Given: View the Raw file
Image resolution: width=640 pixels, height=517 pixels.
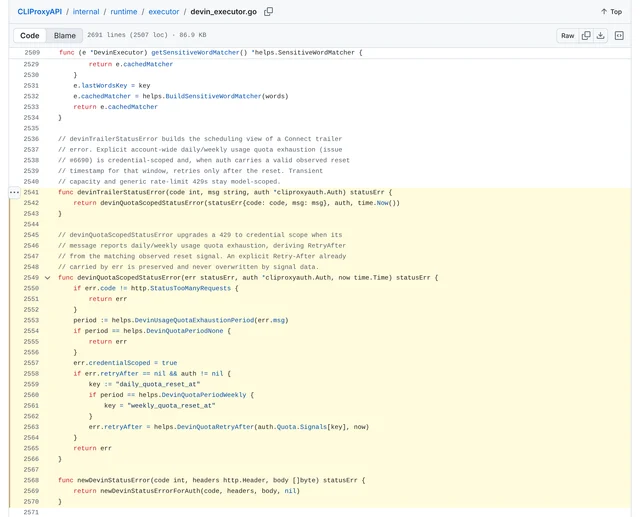Looking at the screenshot, I should click(x=567, y=36).
